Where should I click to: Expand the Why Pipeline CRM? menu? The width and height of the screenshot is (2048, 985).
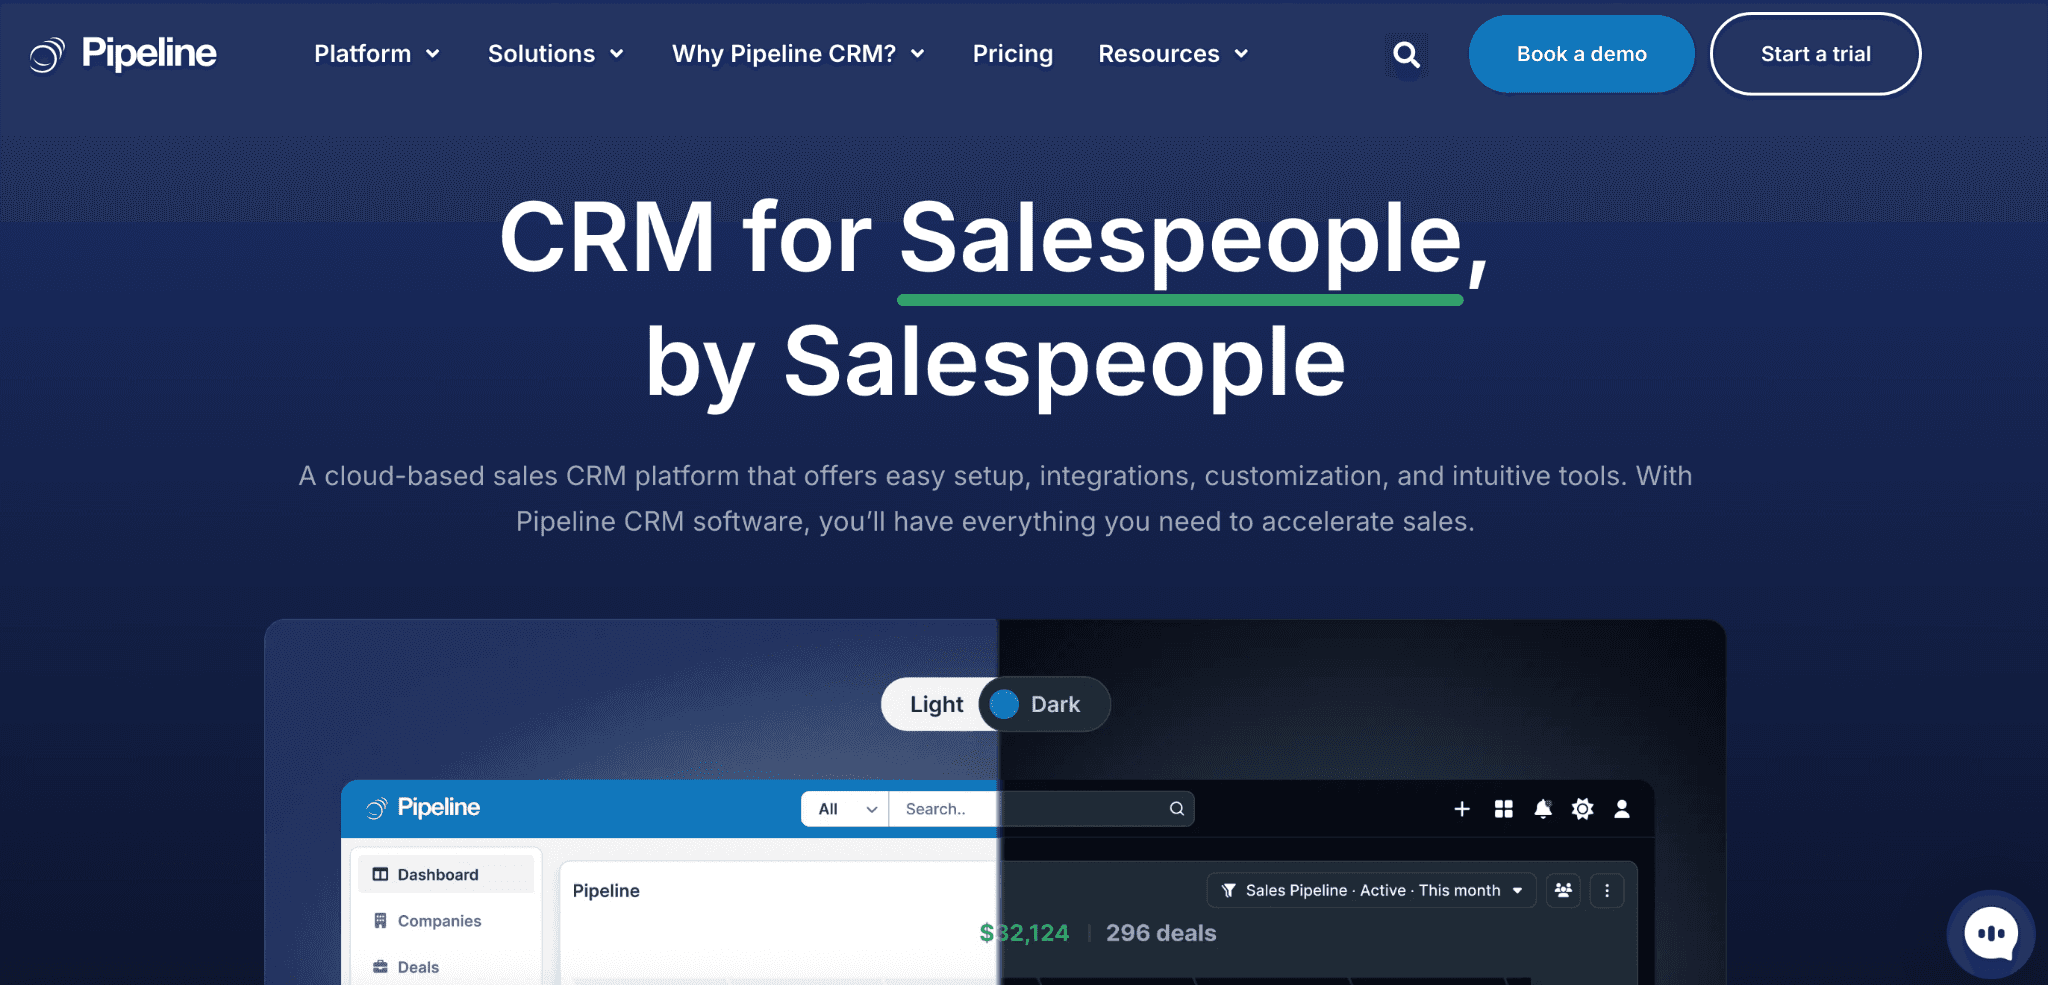(x=798, y=54)
